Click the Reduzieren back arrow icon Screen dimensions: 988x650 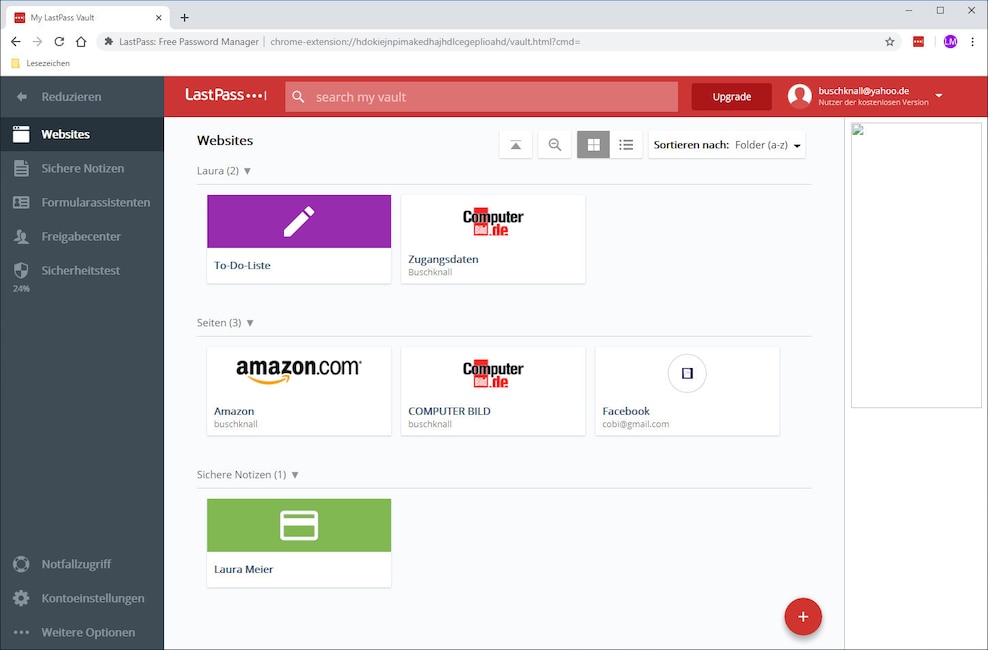tap(21, 96)
